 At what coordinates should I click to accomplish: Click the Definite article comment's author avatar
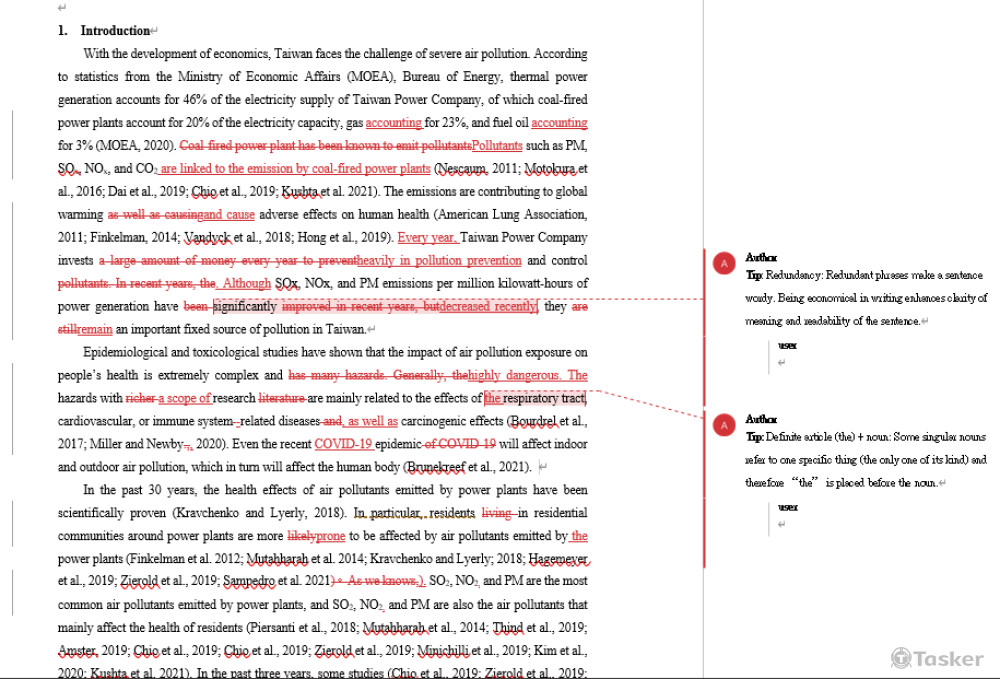722,425
